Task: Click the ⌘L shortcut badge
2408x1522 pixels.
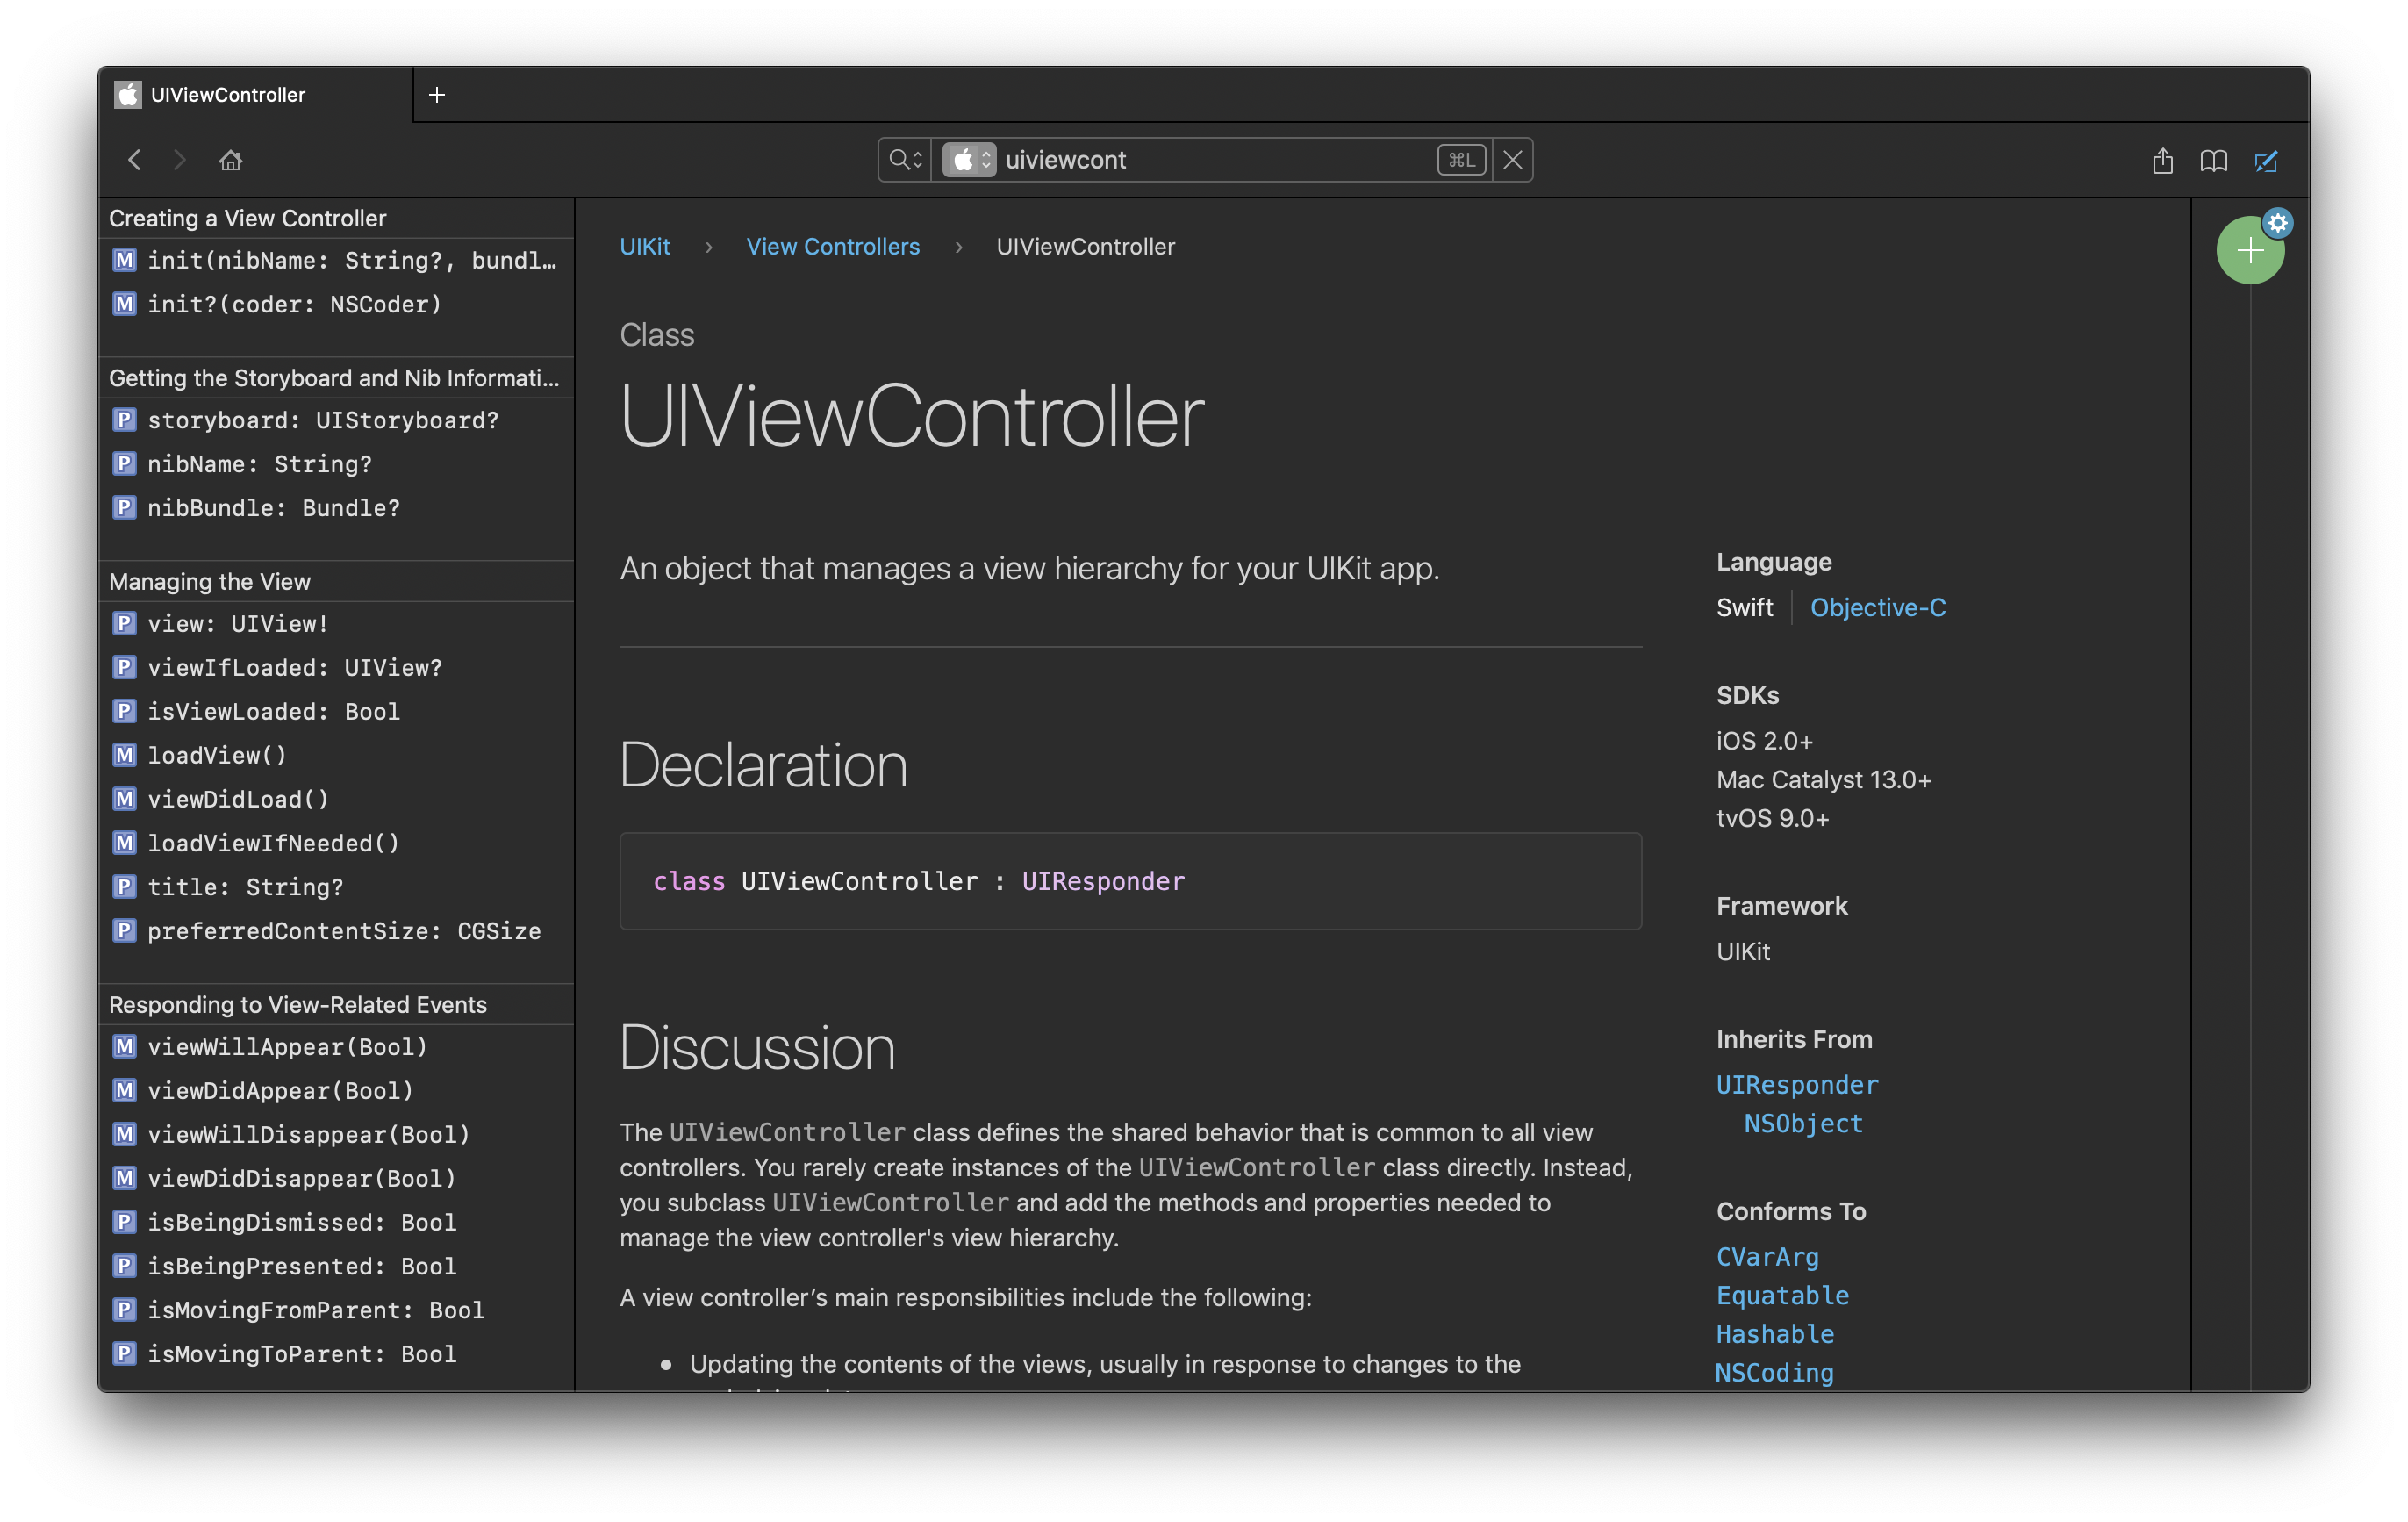Action: (1461, 160)
